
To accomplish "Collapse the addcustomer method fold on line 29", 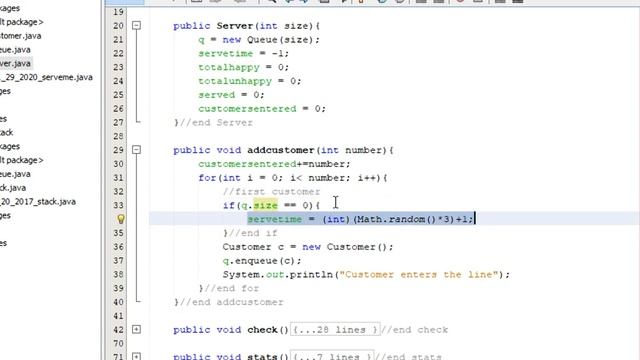I will 136,150.
